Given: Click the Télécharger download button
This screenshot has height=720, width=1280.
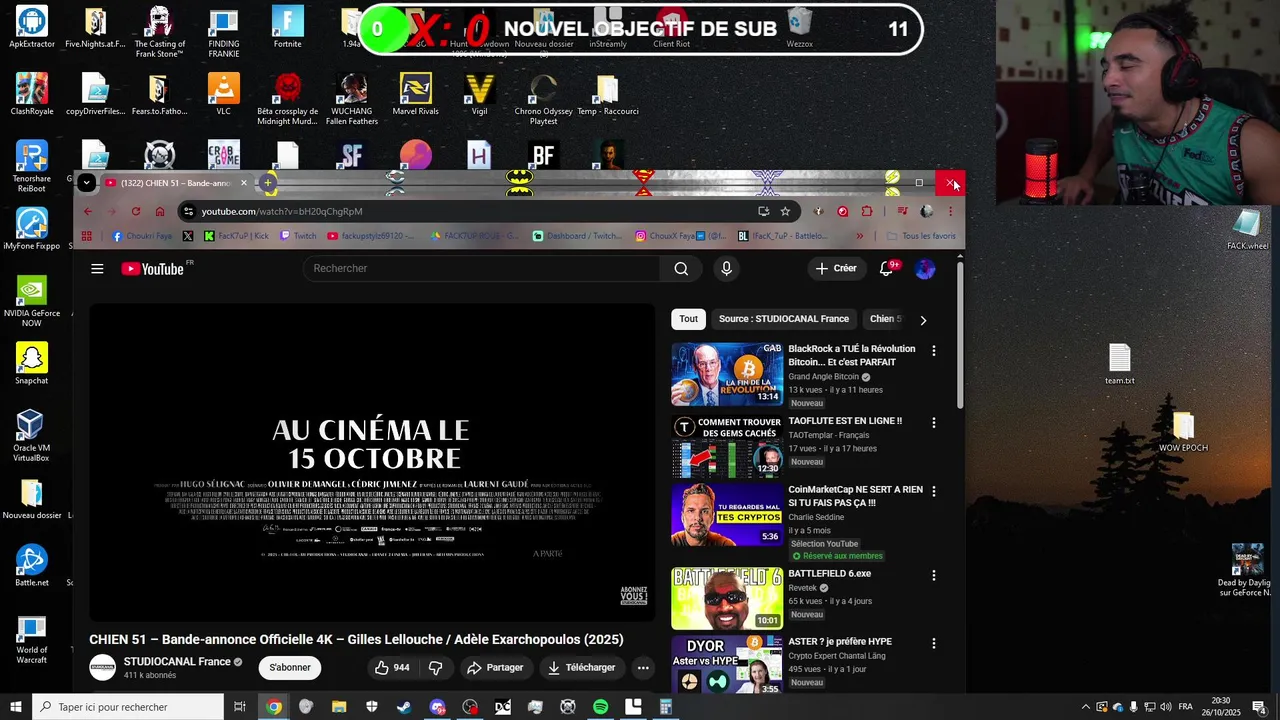Looking at the screenshot, I should [x=581, y=667].
